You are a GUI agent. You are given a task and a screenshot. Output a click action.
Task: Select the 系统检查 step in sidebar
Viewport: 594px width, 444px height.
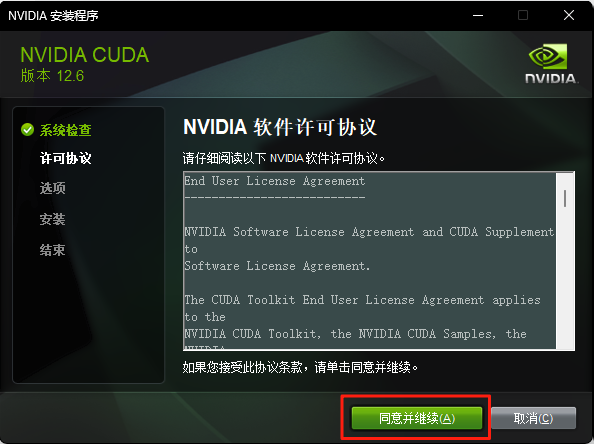[x=66, y=130]
